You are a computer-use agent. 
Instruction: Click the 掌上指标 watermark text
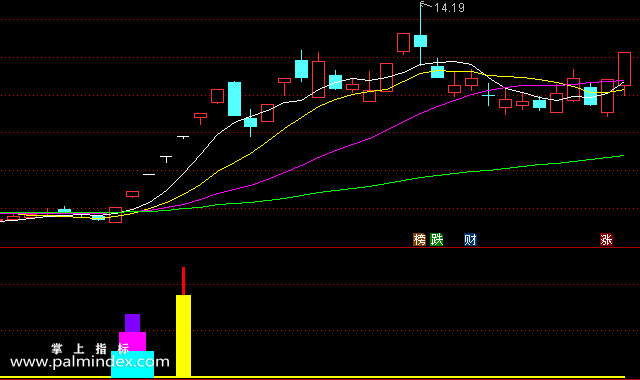(90, 349)
